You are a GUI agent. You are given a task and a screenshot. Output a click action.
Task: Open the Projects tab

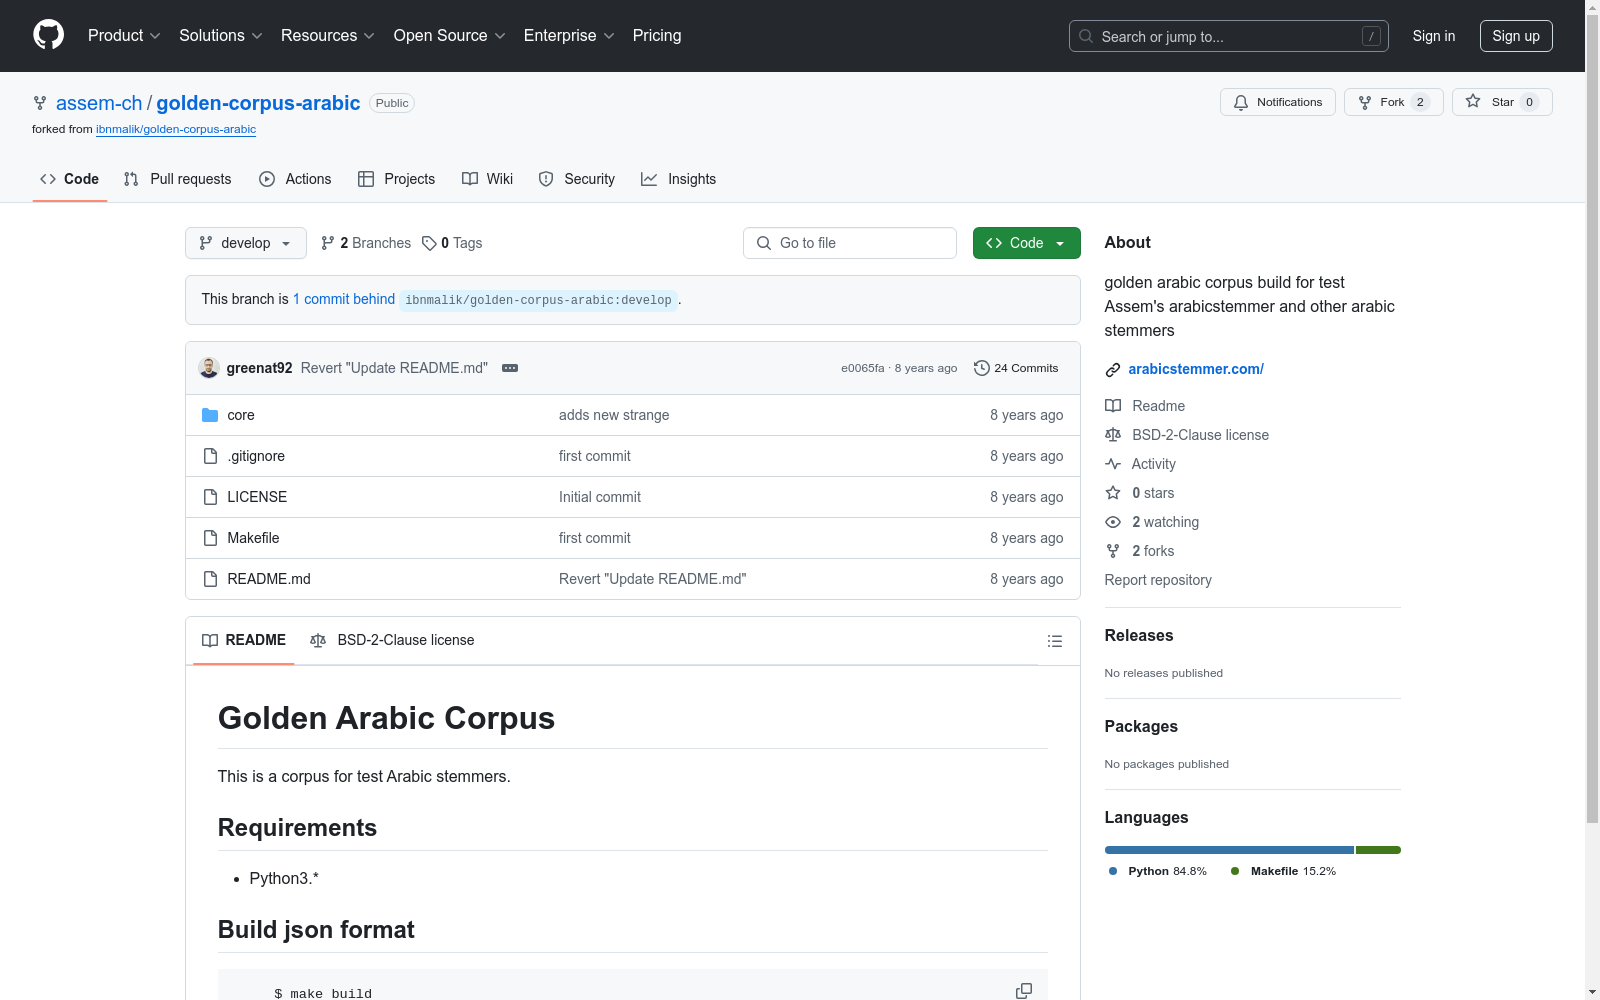point(397,179)
